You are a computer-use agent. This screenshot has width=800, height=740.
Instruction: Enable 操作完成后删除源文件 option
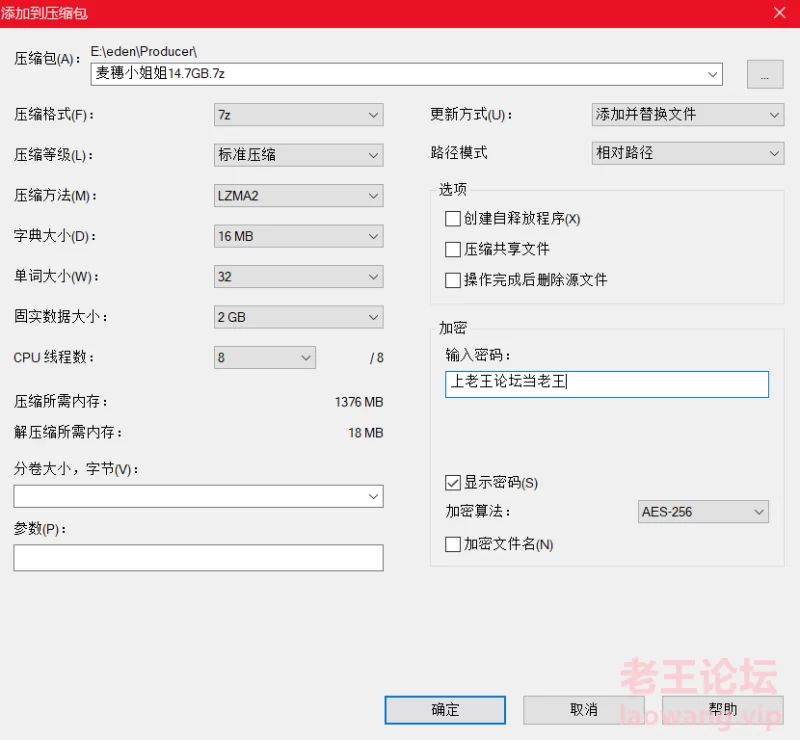(x=452, y=280)
